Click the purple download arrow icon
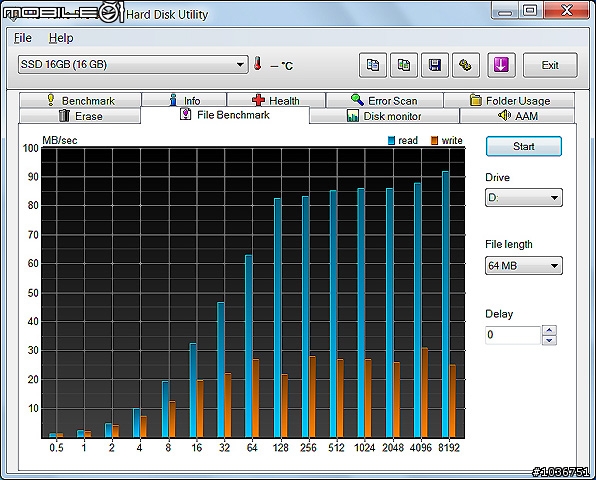This screenshot has height=480, width=596. (501, 65)
